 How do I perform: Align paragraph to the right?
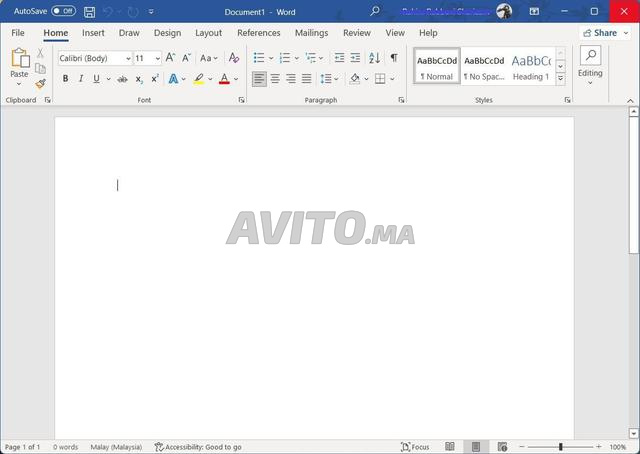point(291,79)
